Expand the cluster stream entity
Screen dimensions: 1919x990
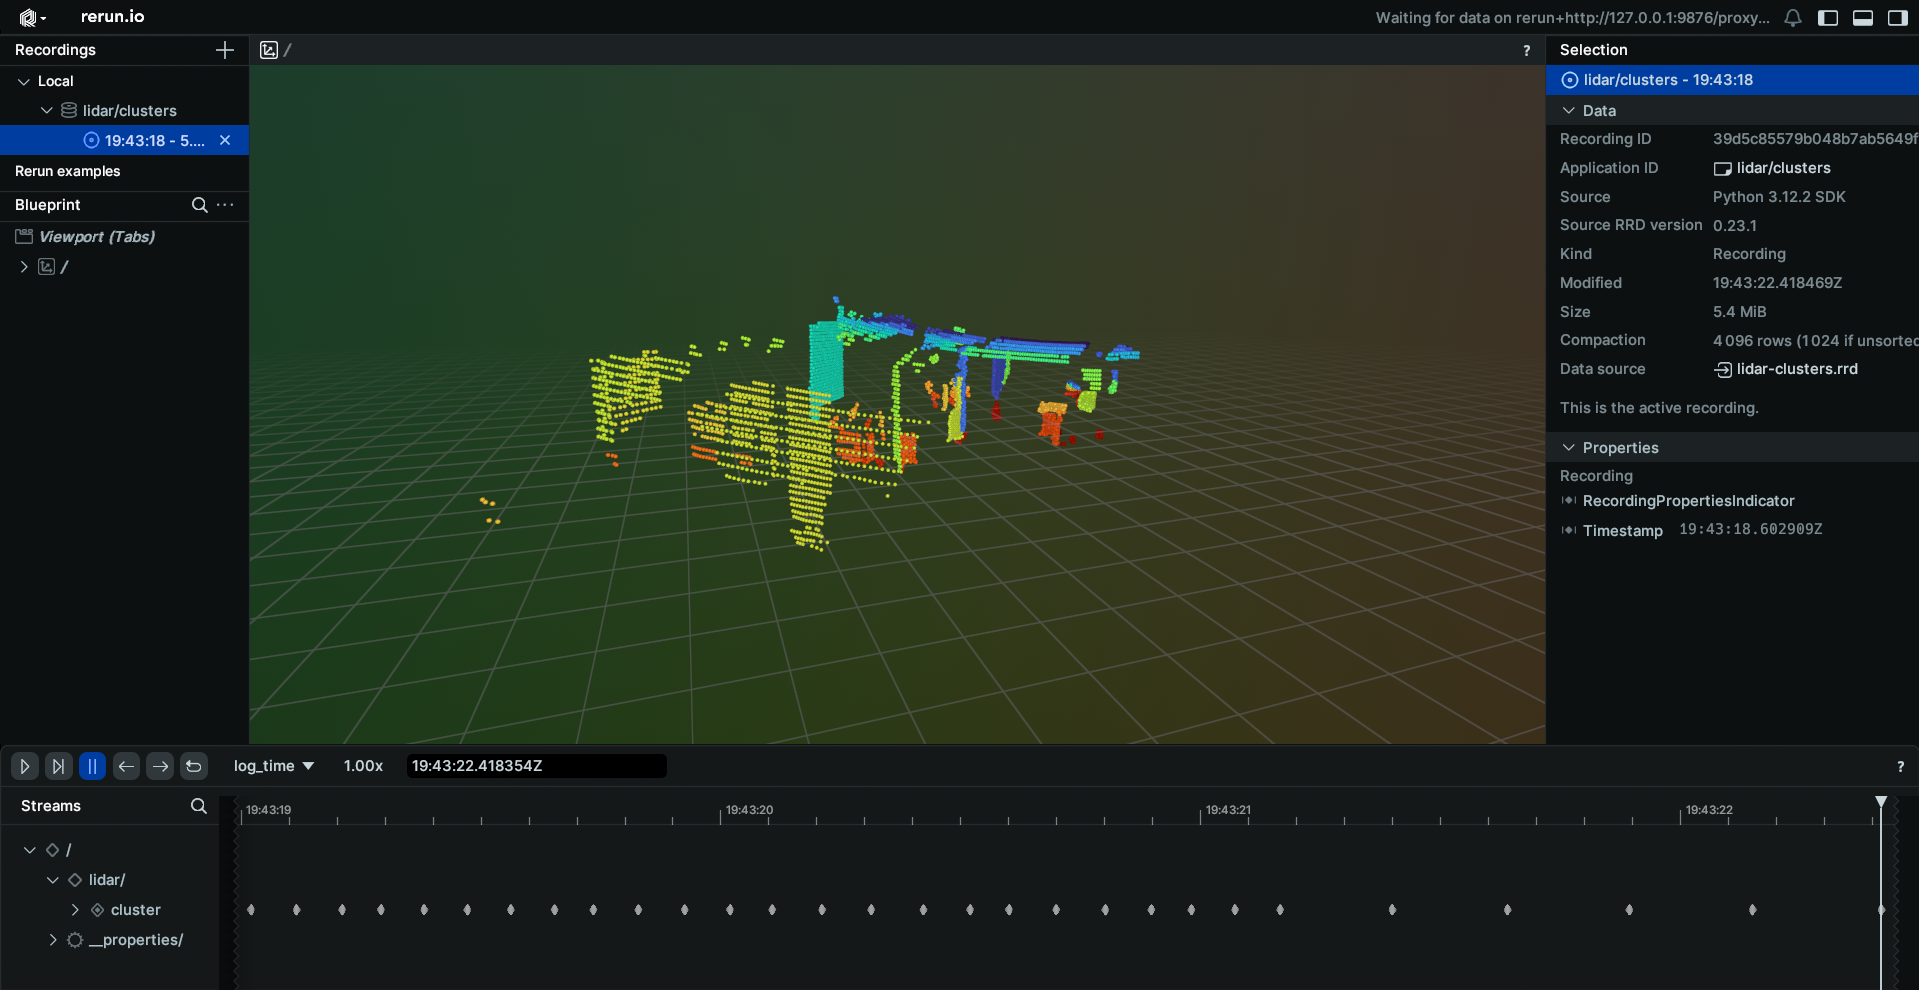[75, 910]
